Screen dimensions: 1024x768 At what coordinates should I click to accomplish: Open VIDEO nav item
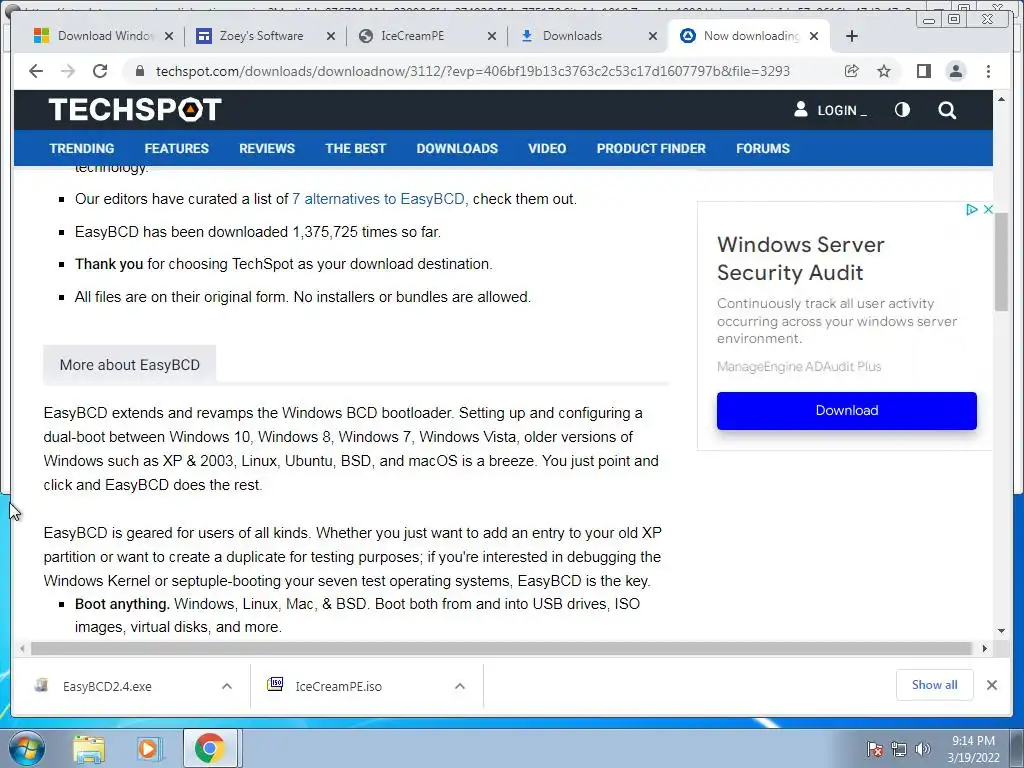click(547, 148)
